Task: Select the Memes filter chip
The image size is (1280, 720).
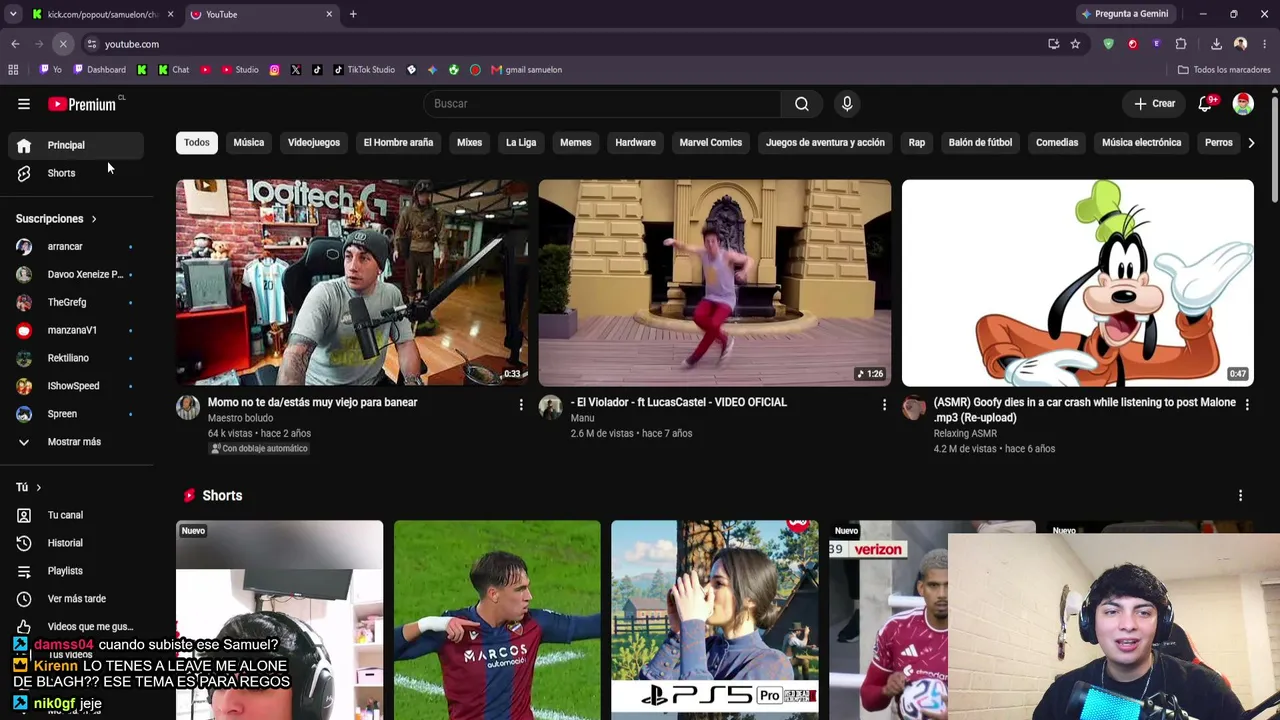Action: [x=576, y=143]
